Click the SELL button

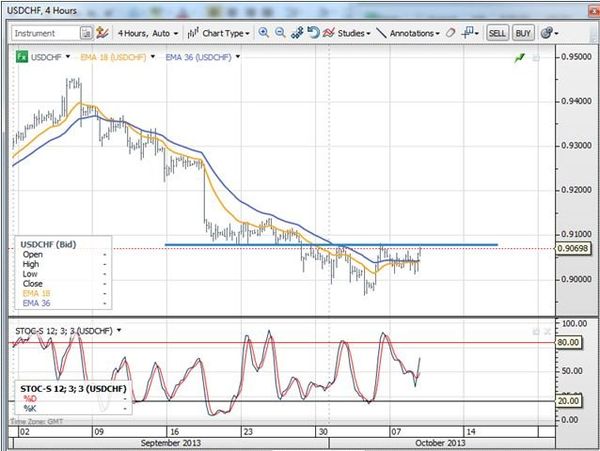click(497, 33)
